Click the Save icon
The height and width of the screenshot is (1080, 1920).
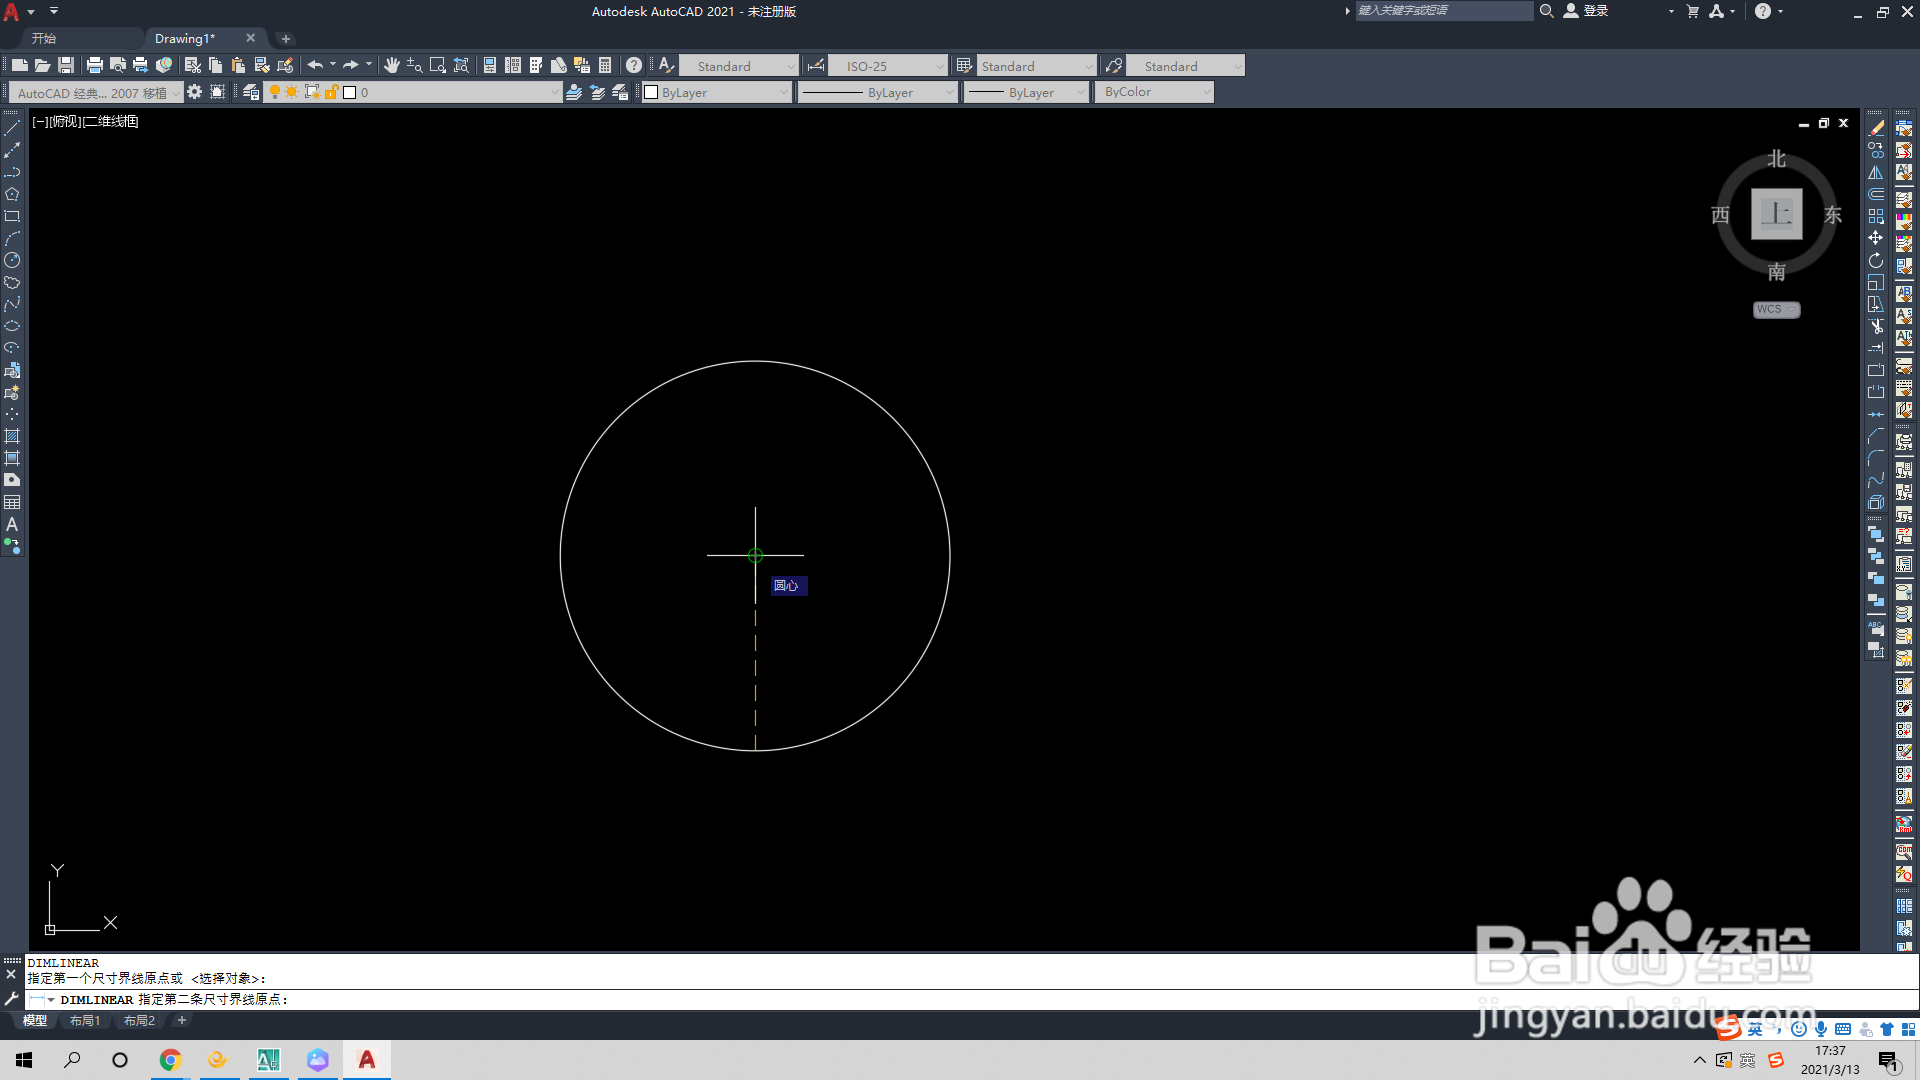click(x=65, y=65)
